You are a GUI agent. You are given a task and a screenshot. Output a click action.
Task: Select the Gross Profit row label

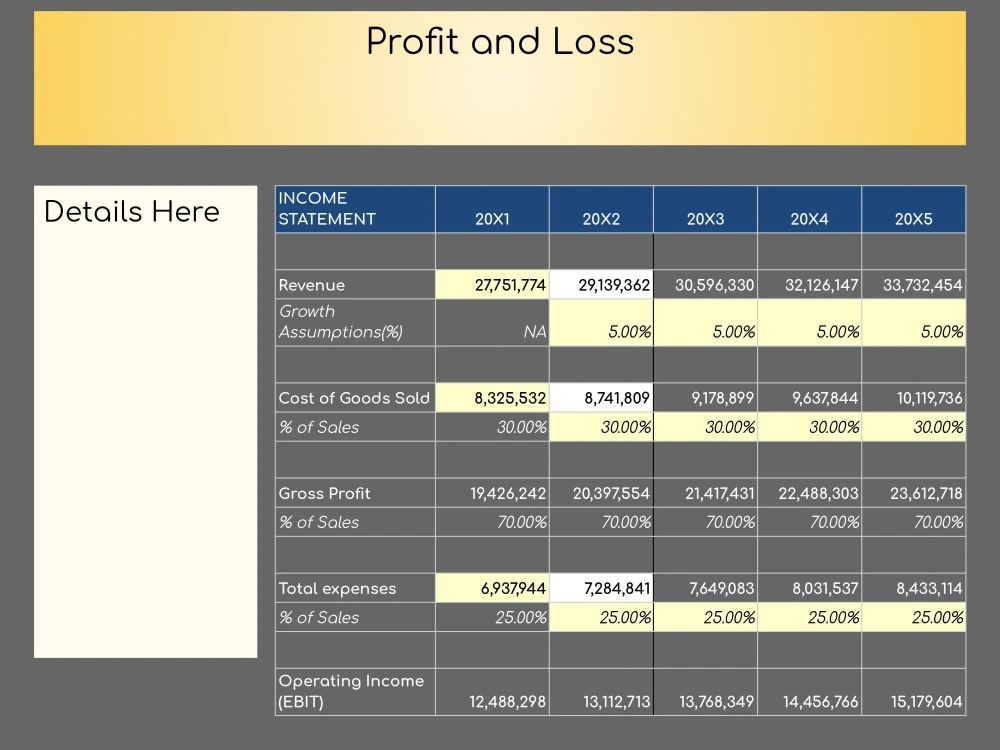(x=324, y=493)
